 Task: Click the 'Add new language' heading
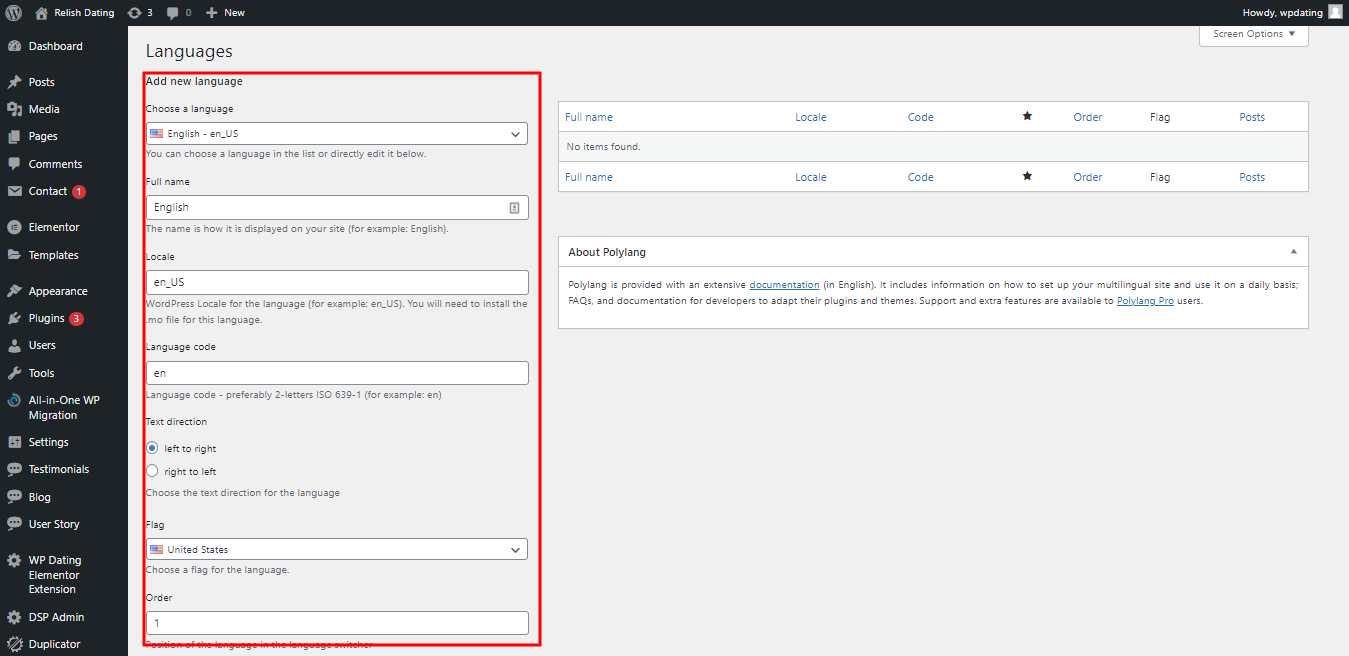(x=194, y=81)
